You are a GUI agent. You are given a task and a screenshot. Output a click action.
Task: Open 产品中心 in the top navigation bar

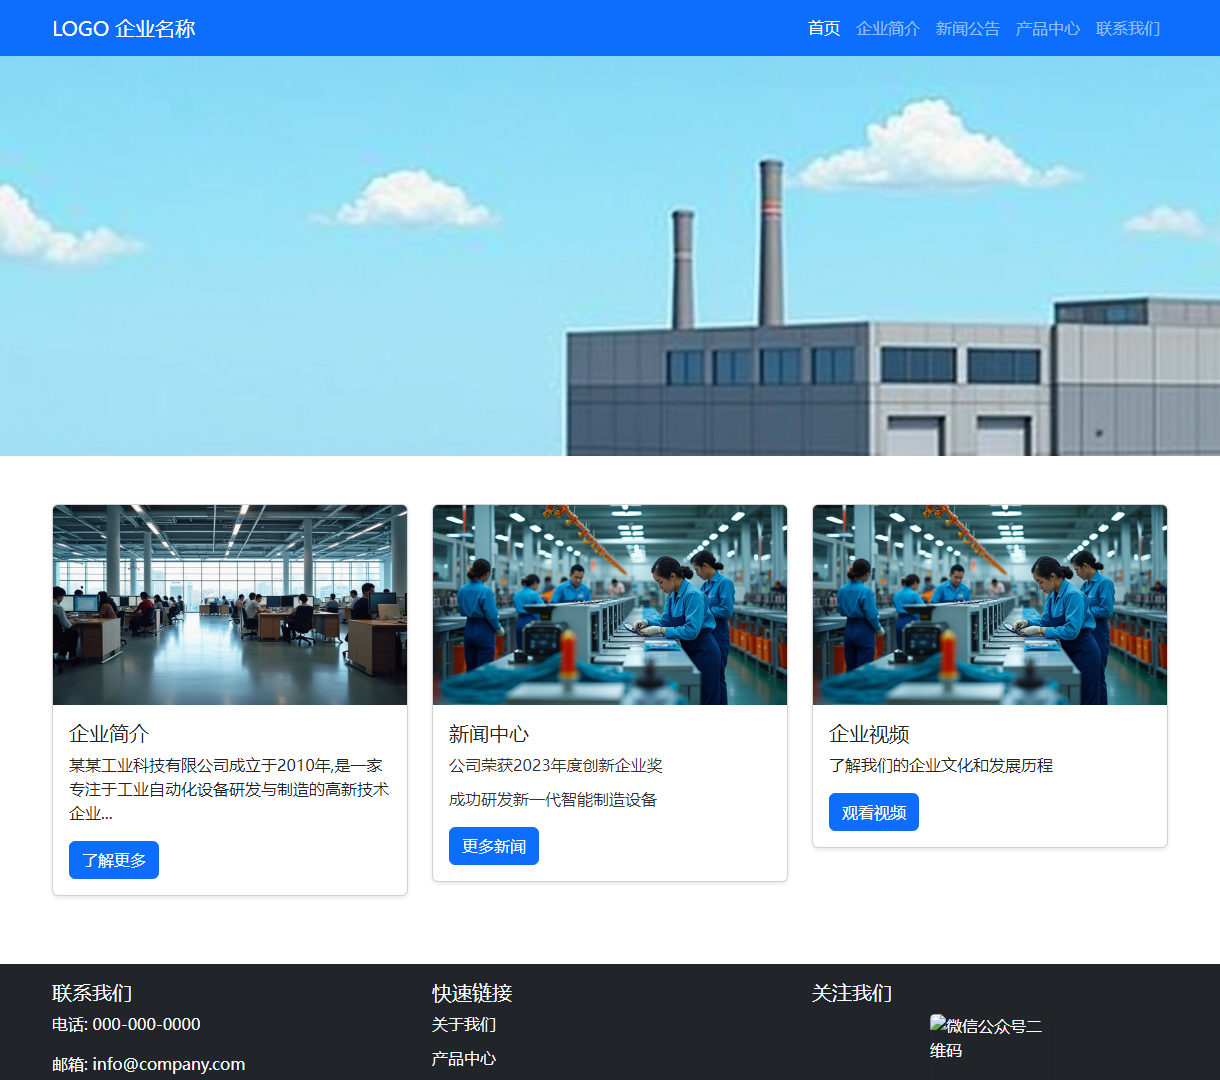click(x=1047, y=28)
